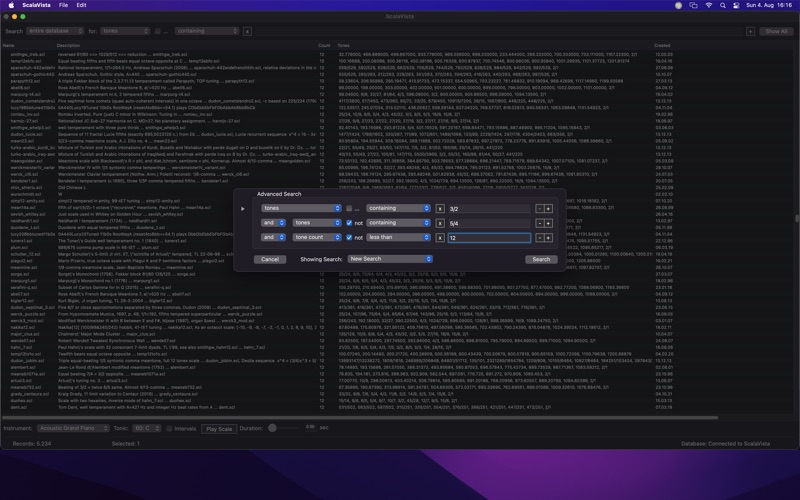
Task: Toggle the 'not' checkbox on first tones row
Action: point(349,209)
